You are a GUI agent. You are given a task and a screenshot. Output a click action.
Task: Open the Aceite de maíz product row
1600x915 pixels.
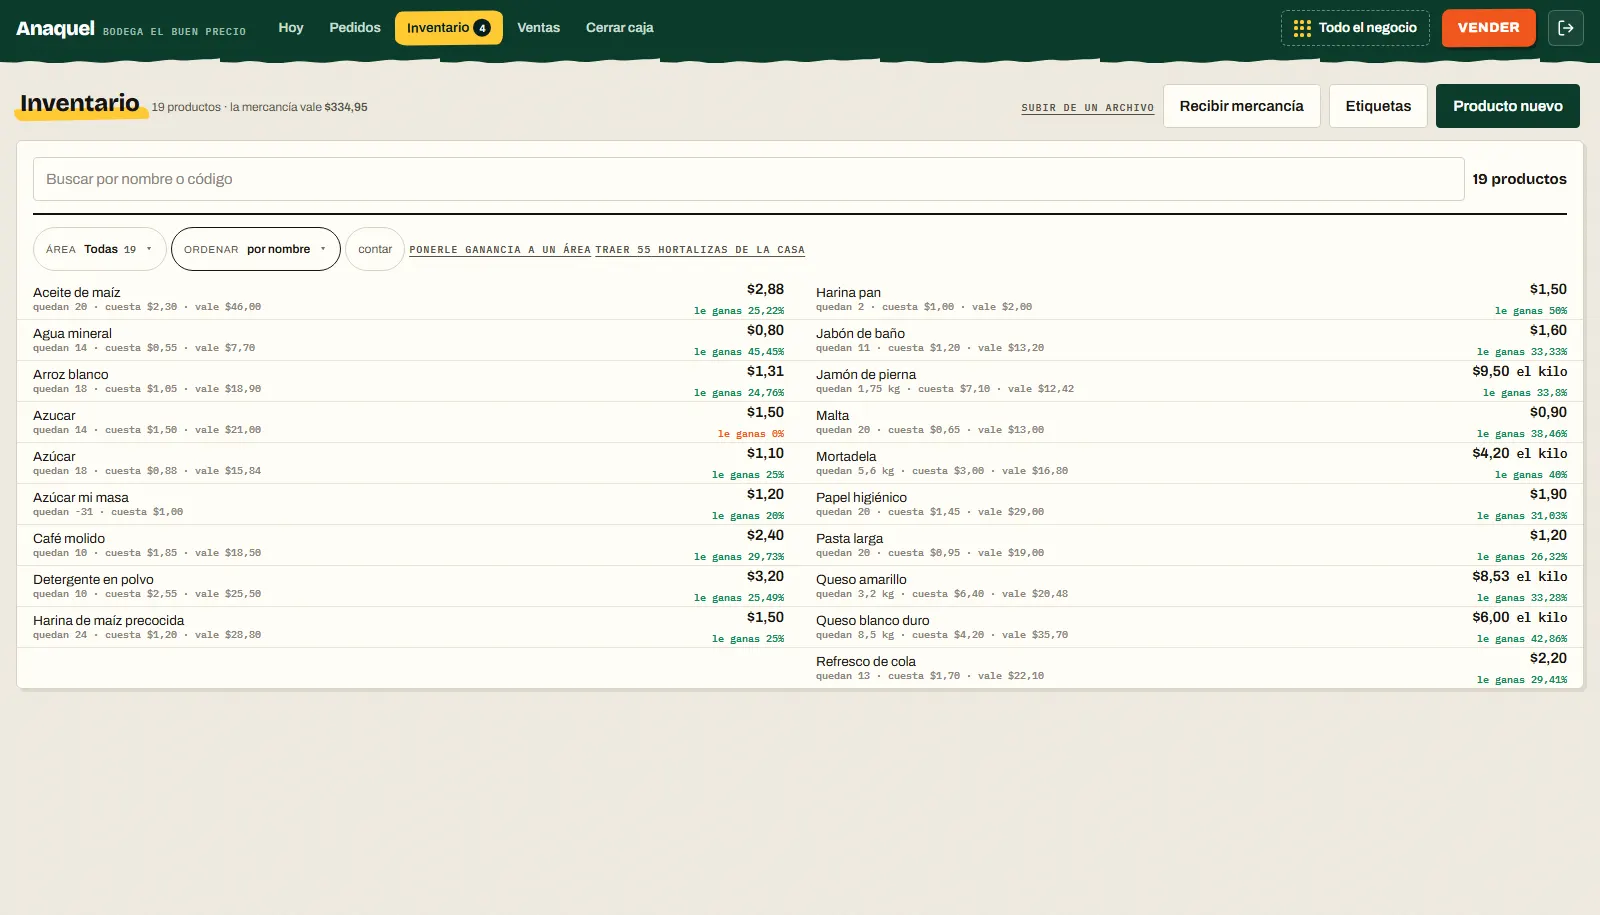(408, 299)
